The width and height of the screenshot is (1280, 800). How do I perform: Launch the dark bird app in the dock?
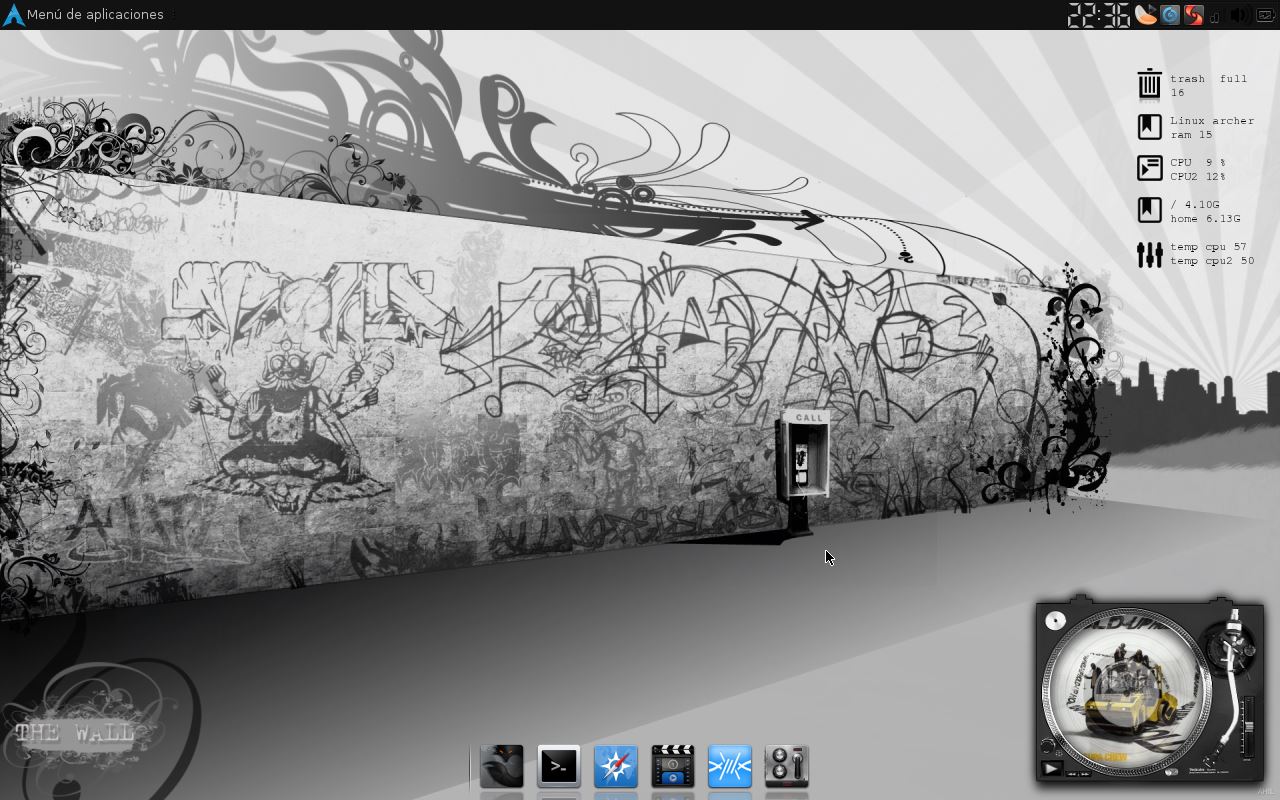(502, 767)
